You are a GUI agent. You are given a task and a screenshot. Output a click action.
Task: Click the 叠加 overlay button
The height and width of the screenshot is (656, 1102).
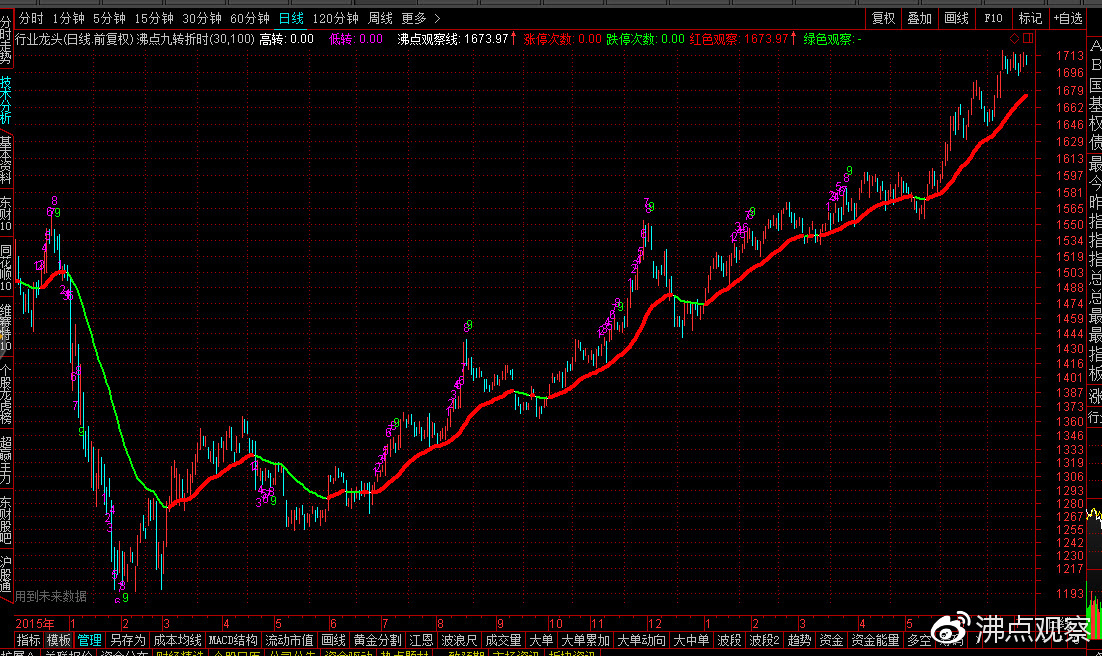[919, 18]
